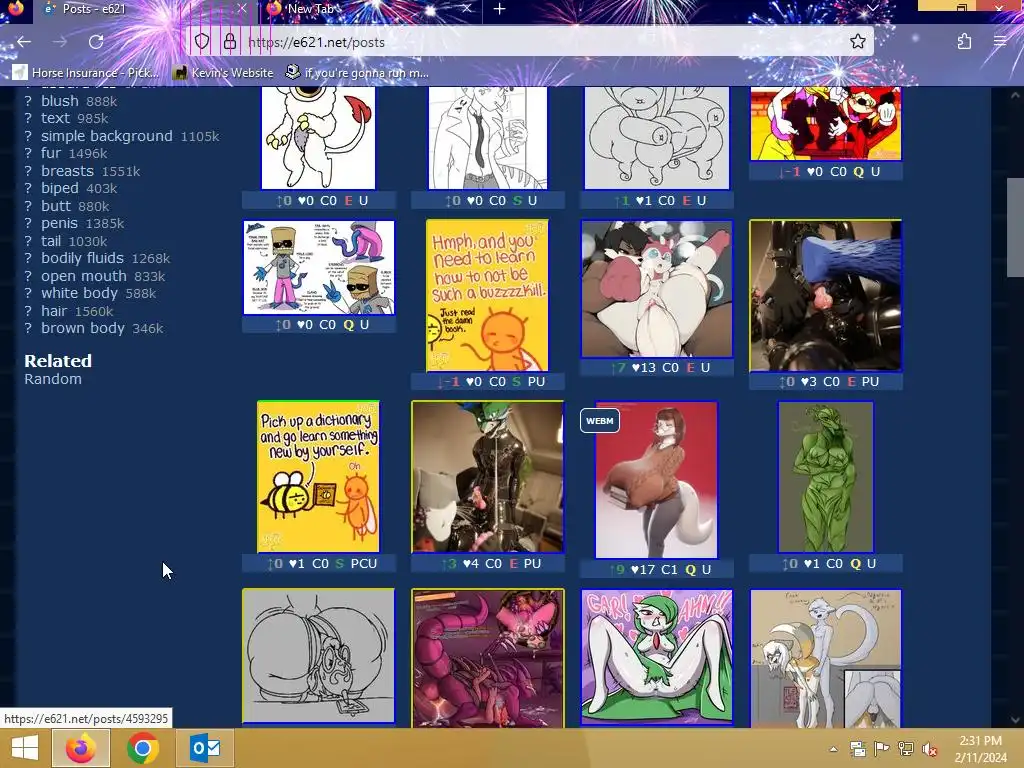This screenshot has height=768, width=1024.
Task: Open the Kevin's Website bookmark
Action: [x=223, y=72]
